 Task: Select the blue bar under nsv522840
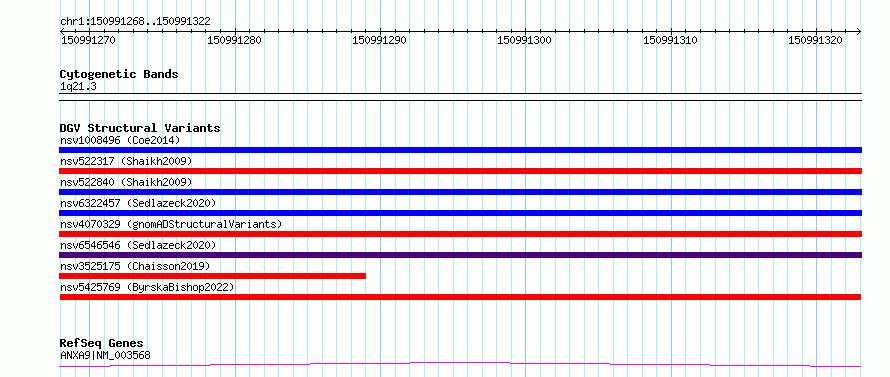[460, 192]
